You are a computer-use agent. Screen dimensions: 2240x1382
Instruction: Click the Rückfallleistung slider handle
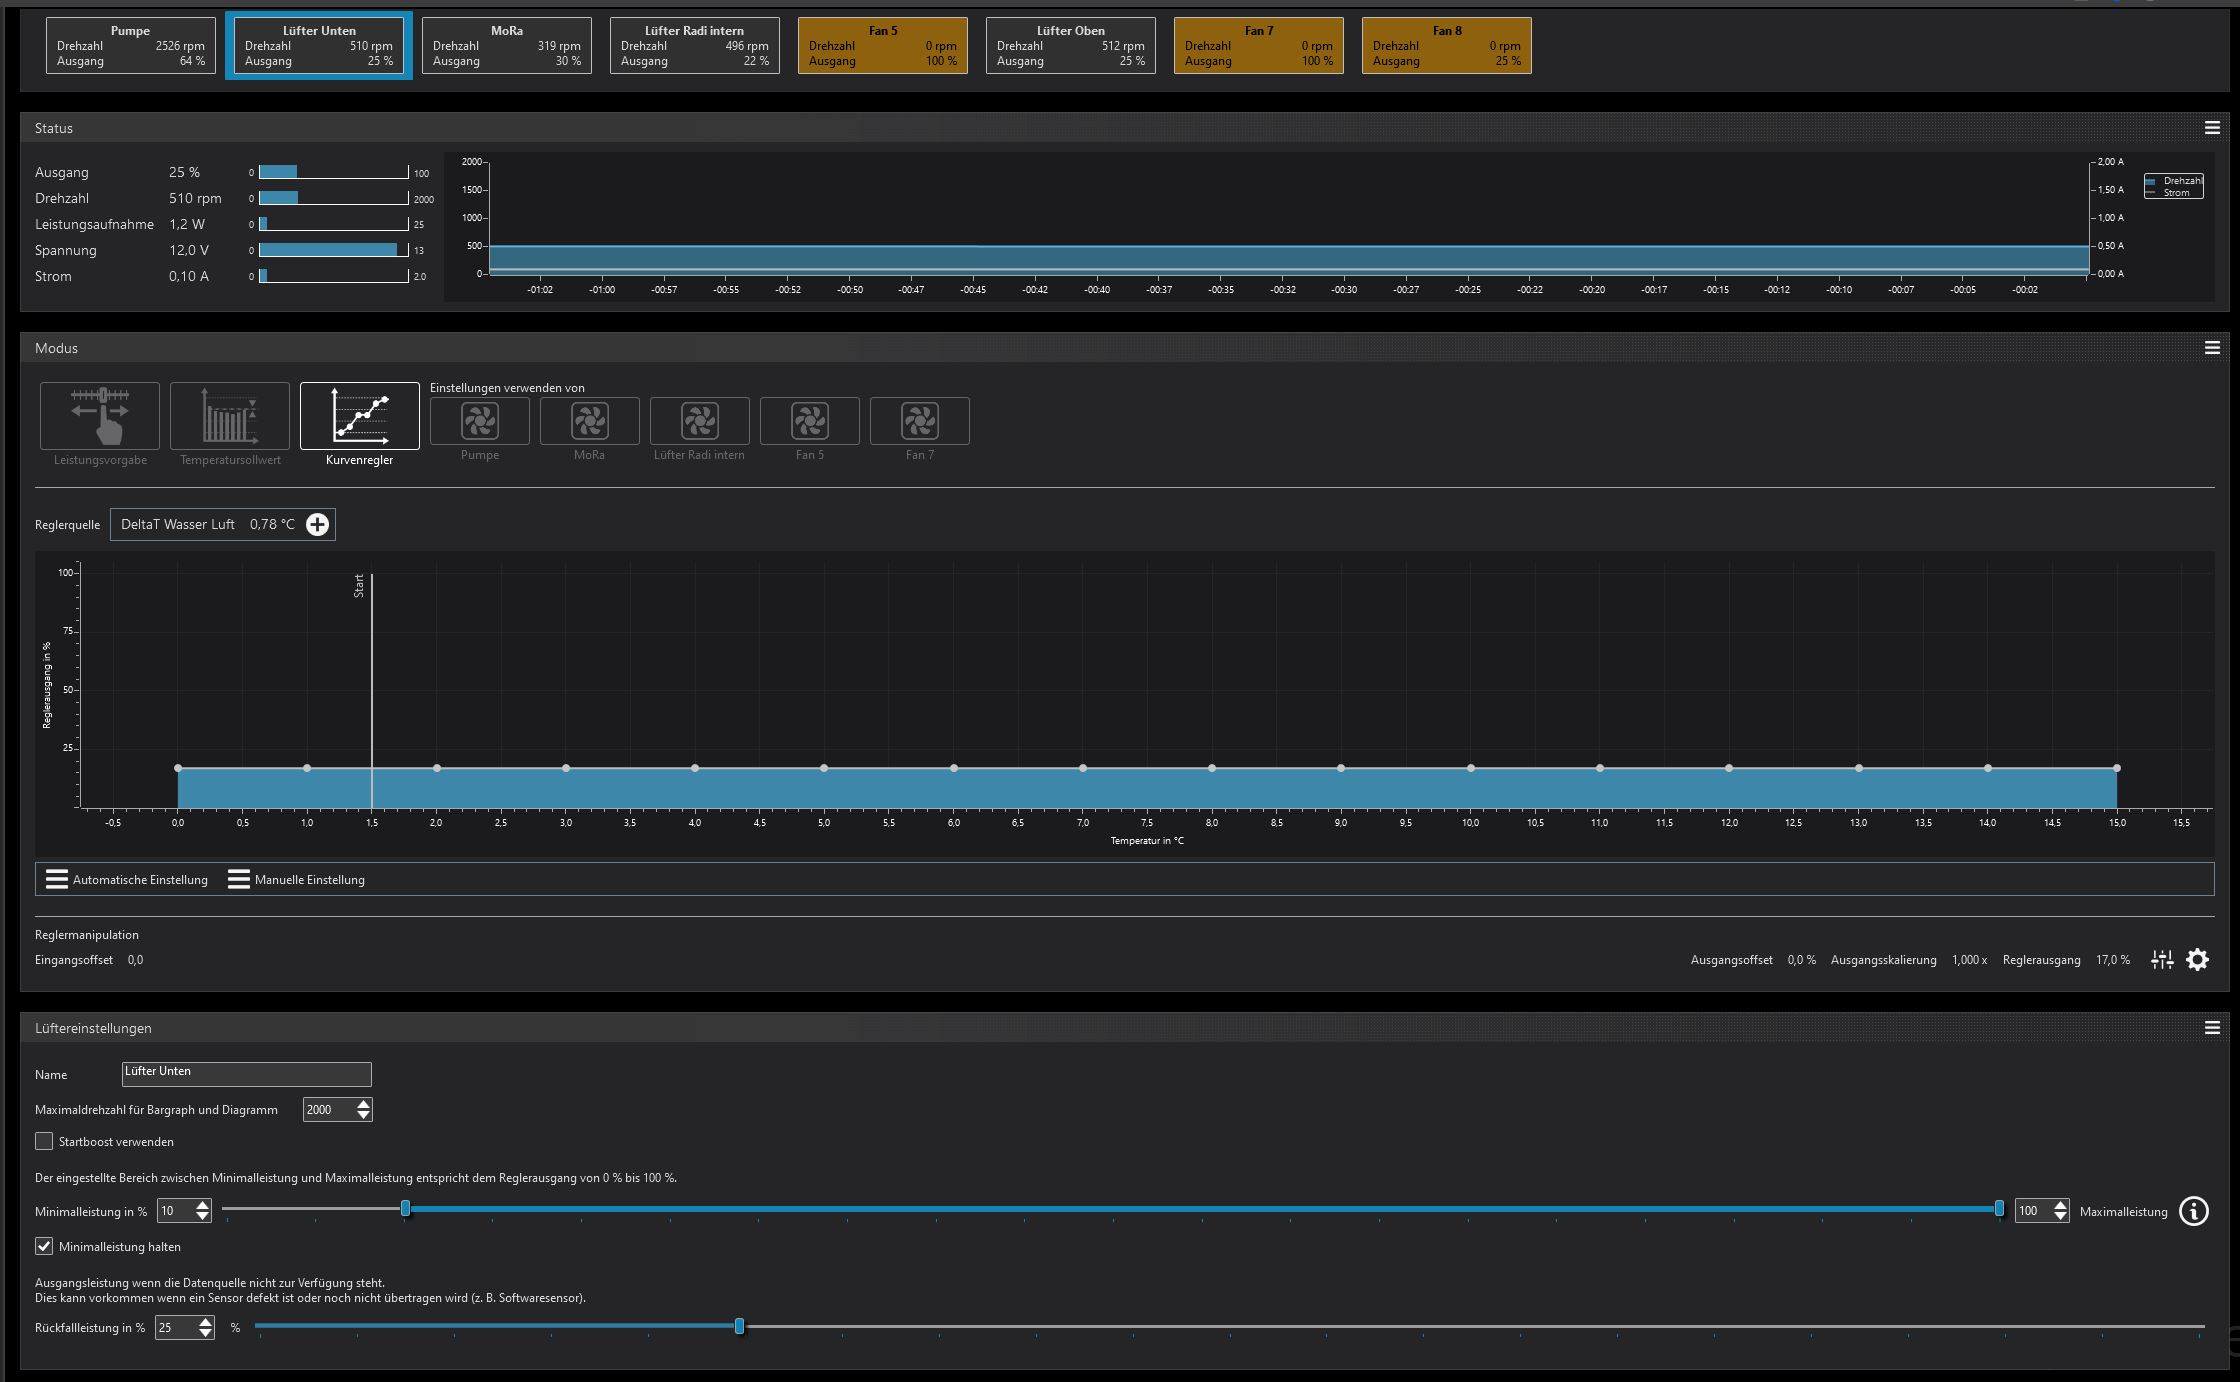click(x=739, y=1326)
